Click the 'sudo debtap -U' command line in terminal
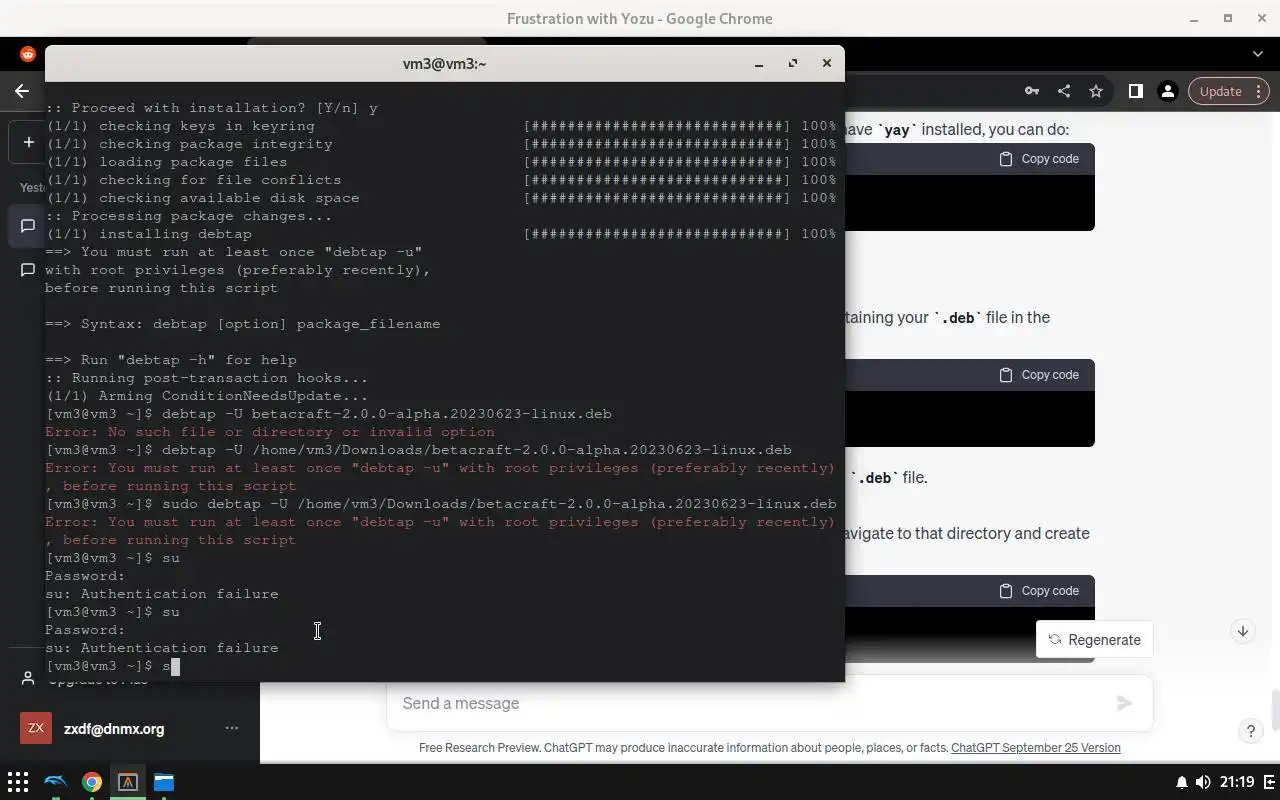The height and width of the screenshot is (800, 1280). [441, 504]
